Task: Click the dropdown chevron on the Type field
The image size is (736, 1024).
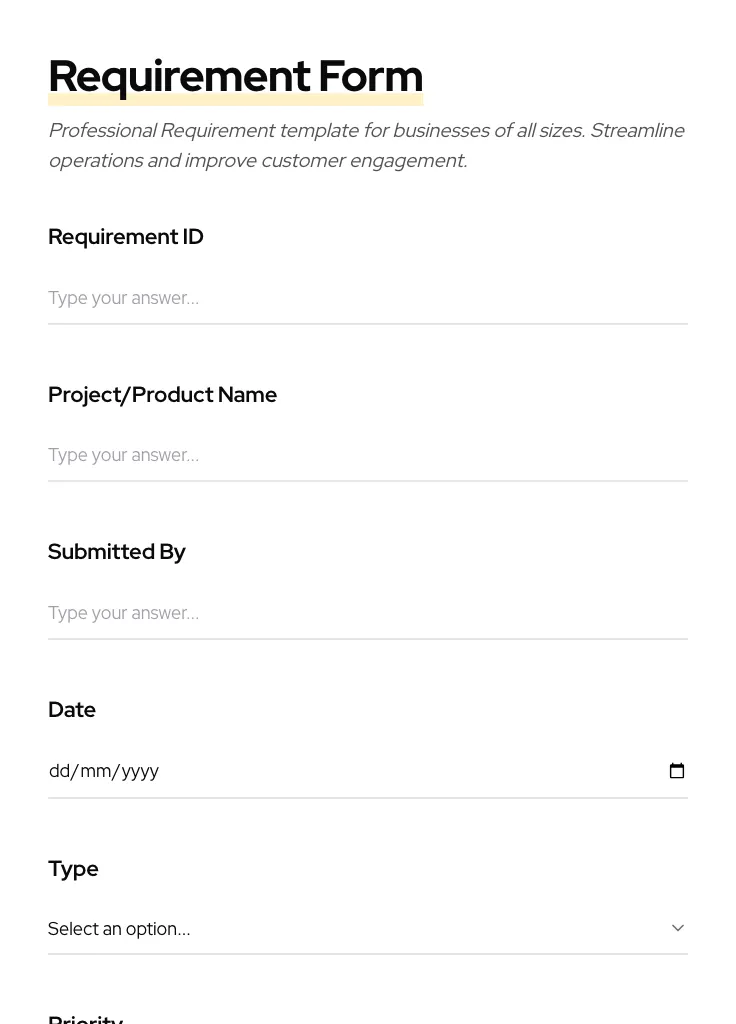Action: click(678, 928)
